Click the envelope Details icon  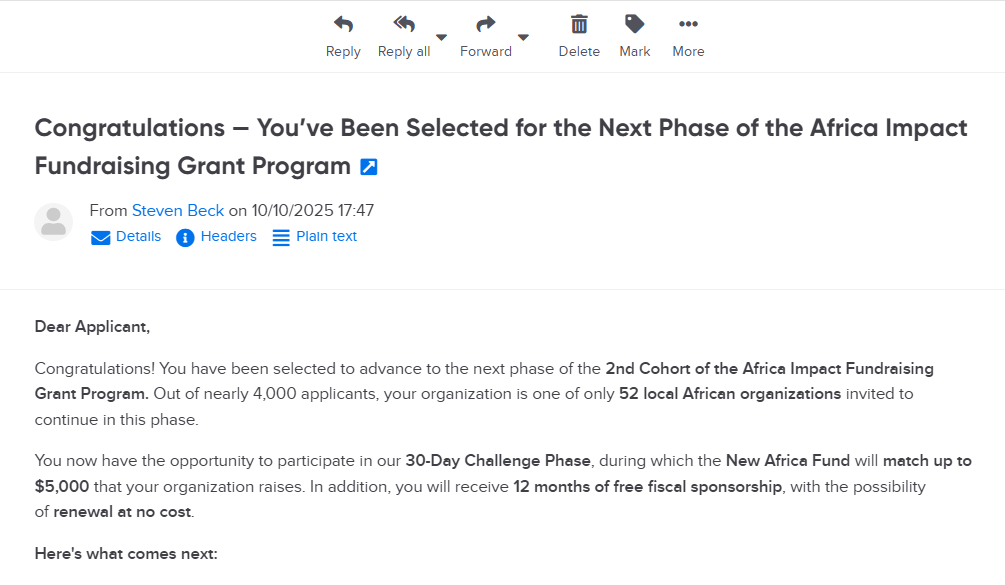(101, 237)
